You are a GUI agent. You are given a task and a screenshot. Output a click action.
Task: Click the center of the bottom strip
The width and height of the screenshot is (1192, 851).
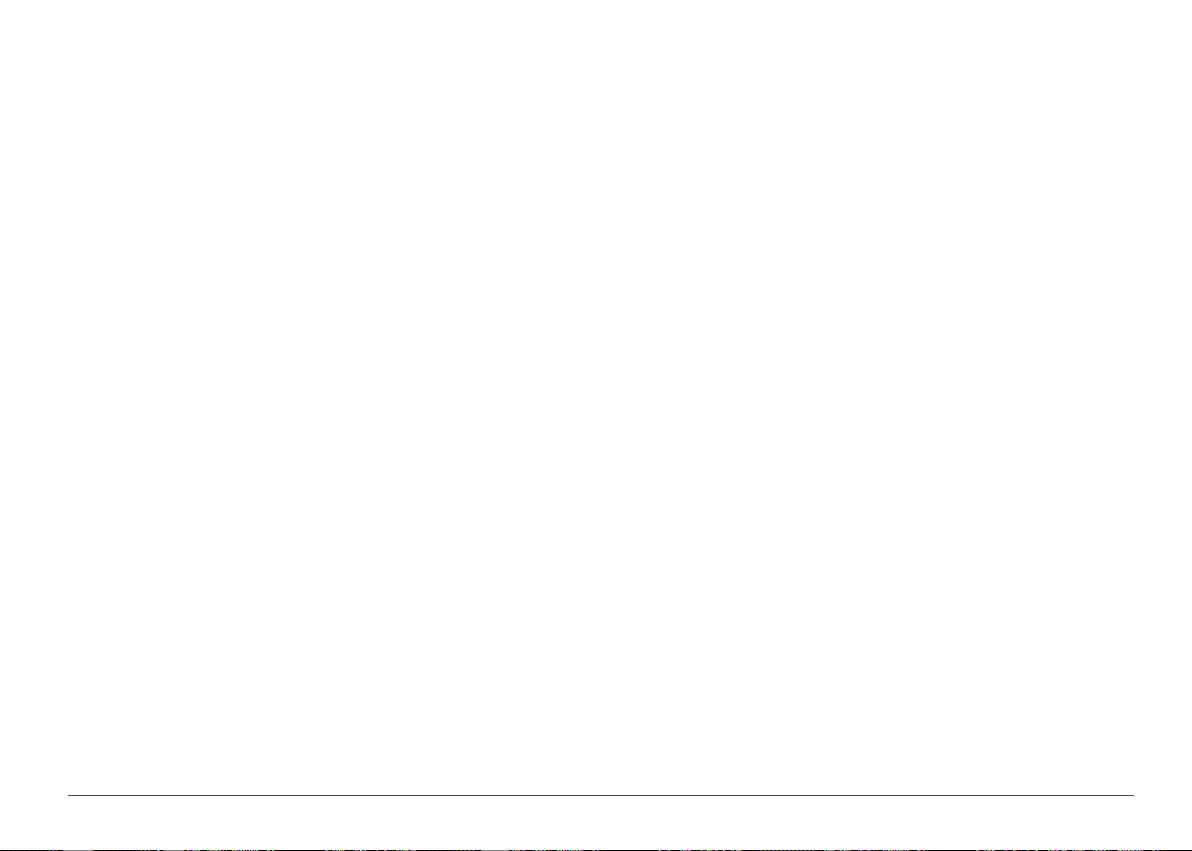tap(596, 849)
